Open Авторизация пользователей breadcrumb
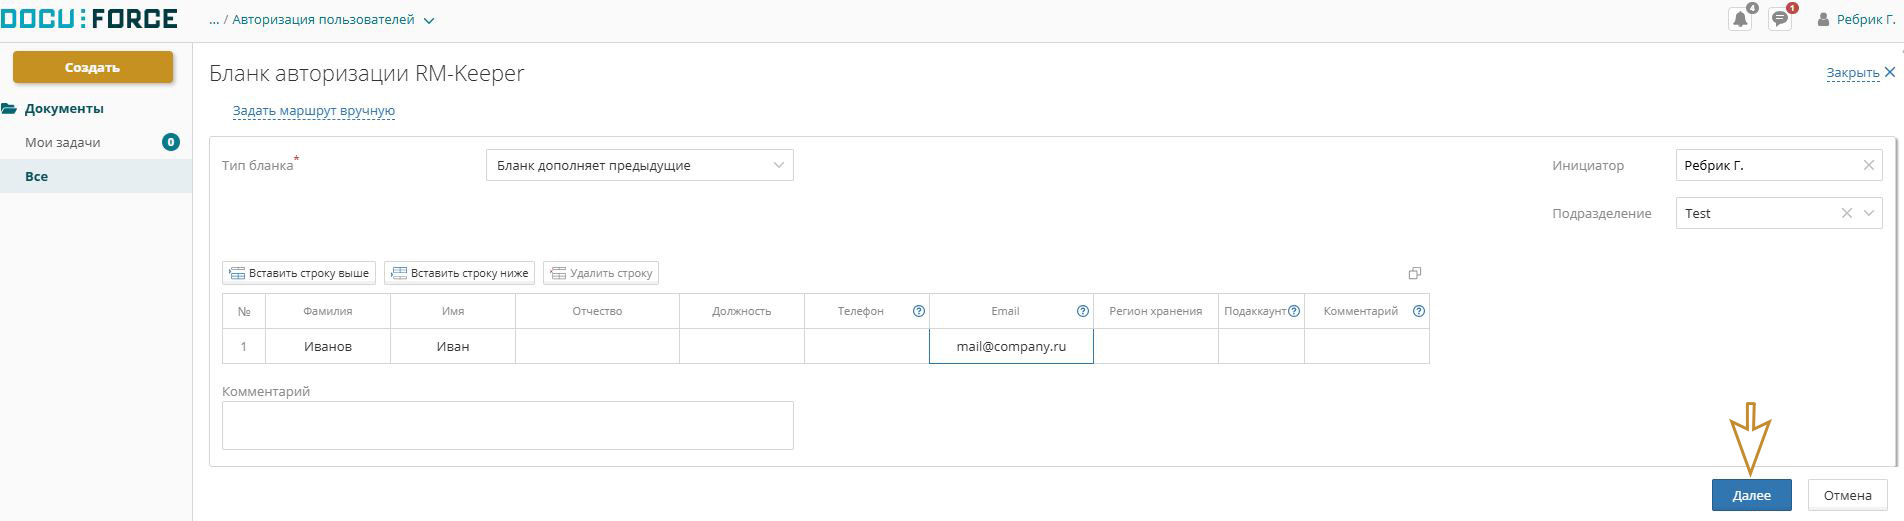1904x521 pixels. point(323,20)
